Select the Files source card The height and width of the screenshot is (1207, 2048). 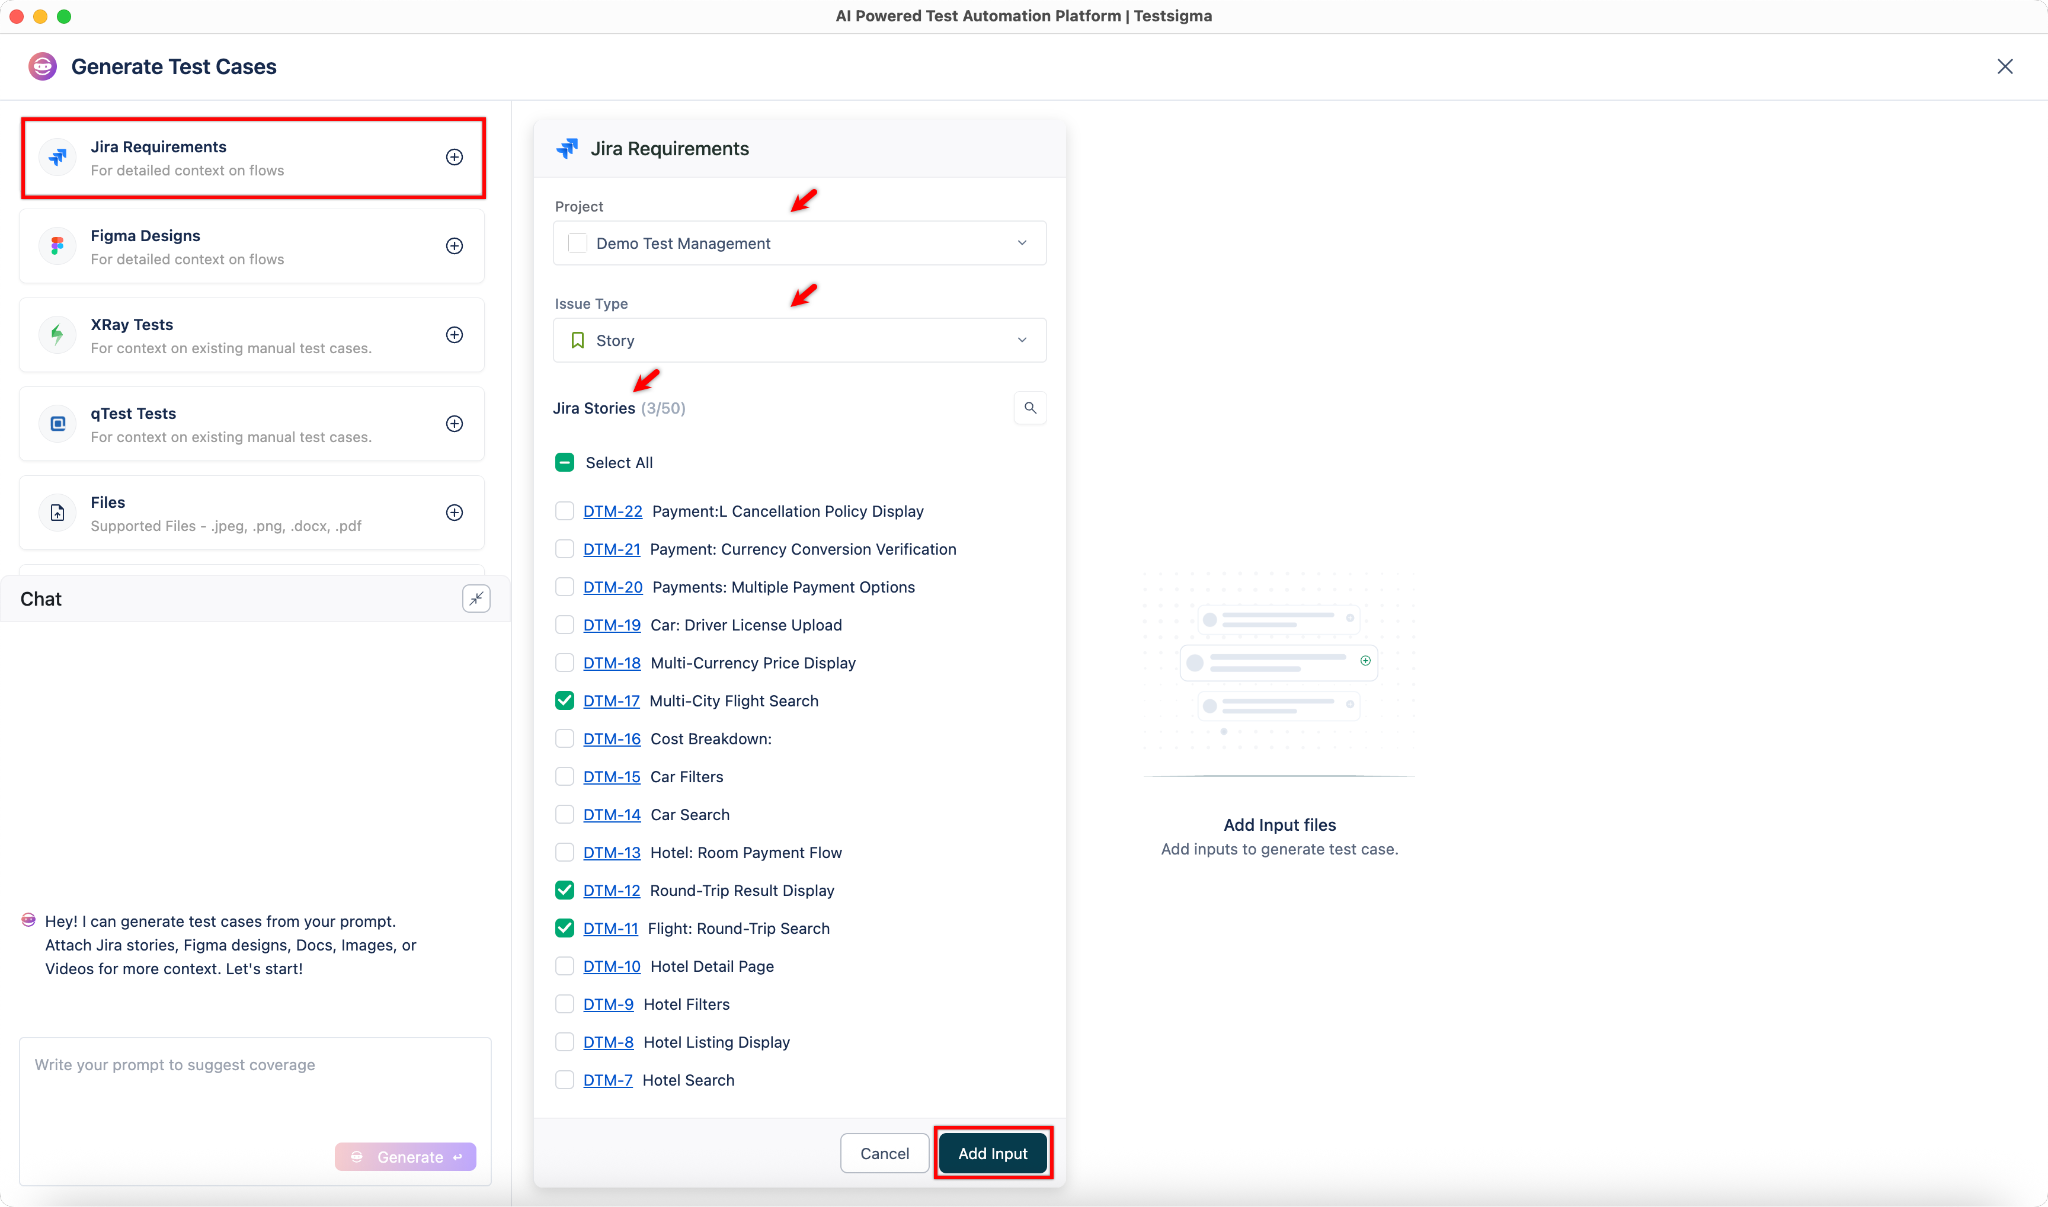tap(252, 514)
